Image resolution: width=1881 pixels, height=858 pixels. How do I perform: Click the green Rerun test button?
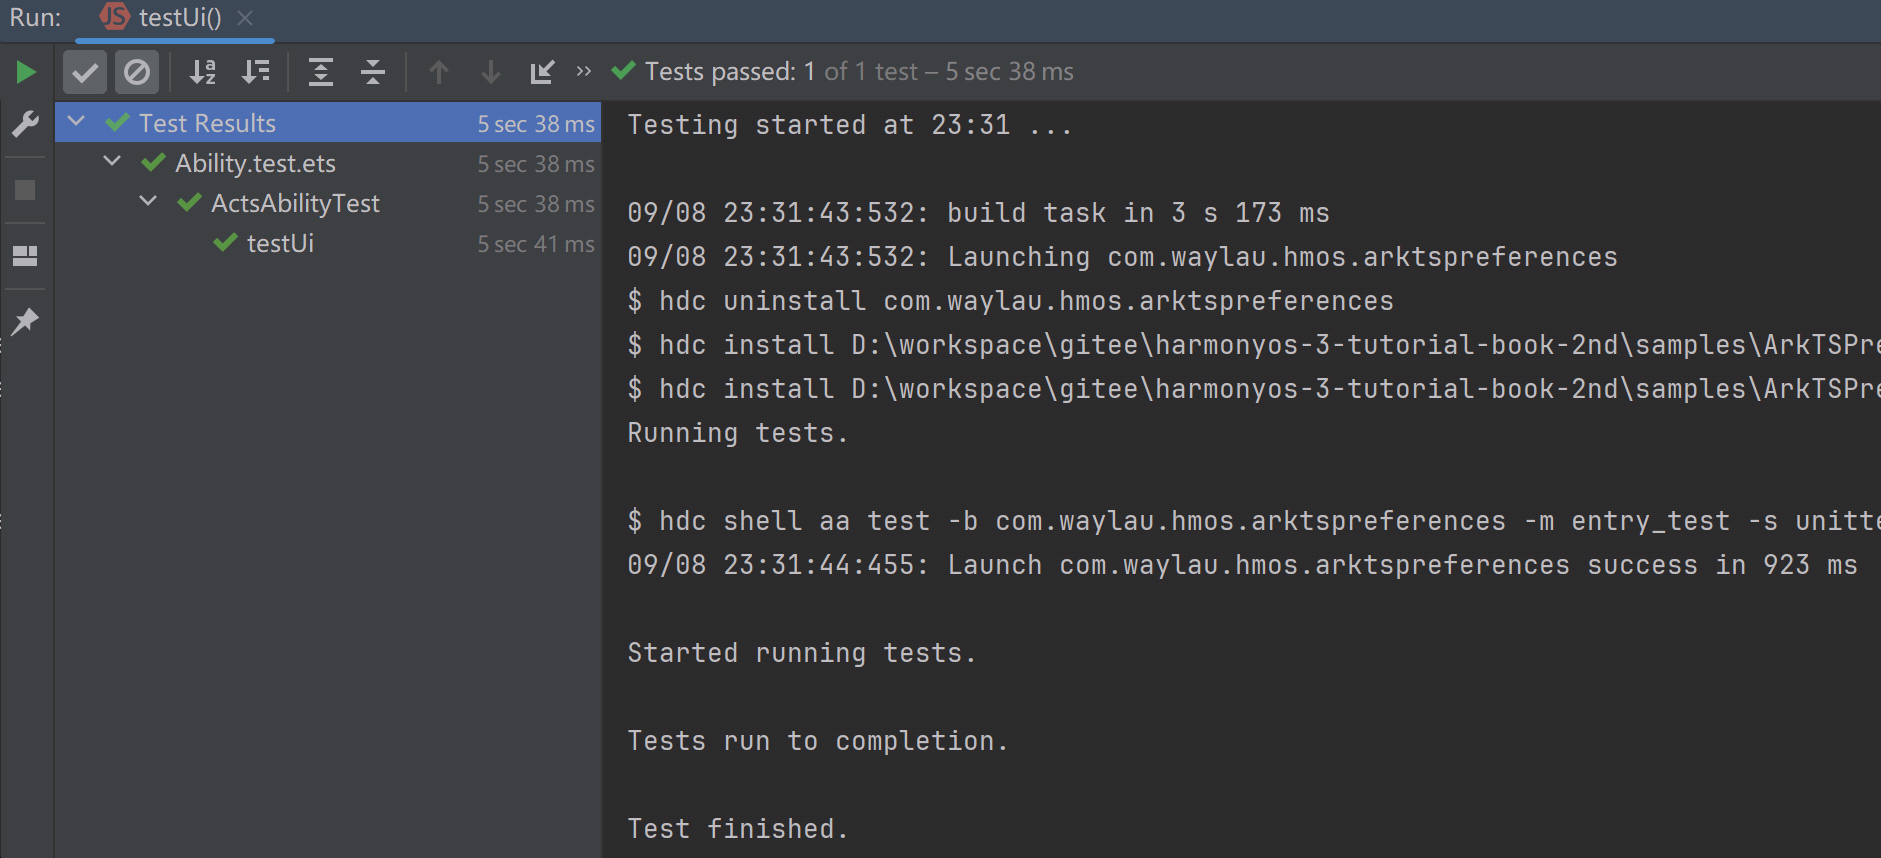[x=26, y=72]
